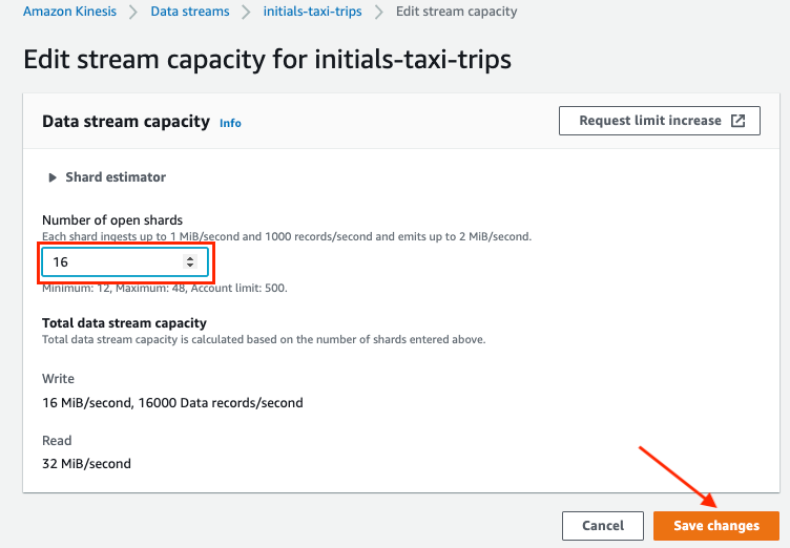This screenshot has width=790, height=548.
Task: Go to the Data streams breadcrumb
Action: pos(190,12)
